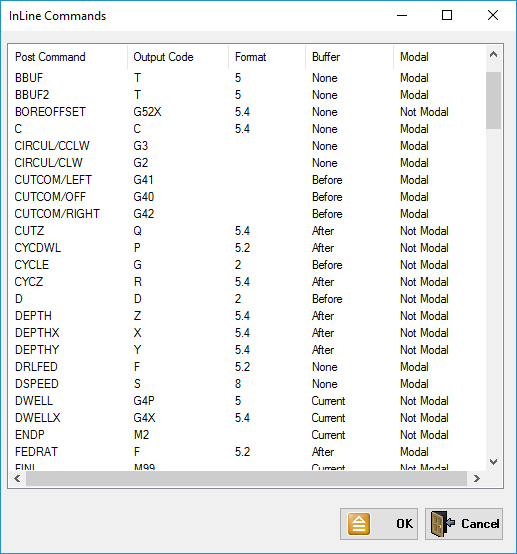
Task: Select the DEPTHY command row
Action: coord(247,349)
